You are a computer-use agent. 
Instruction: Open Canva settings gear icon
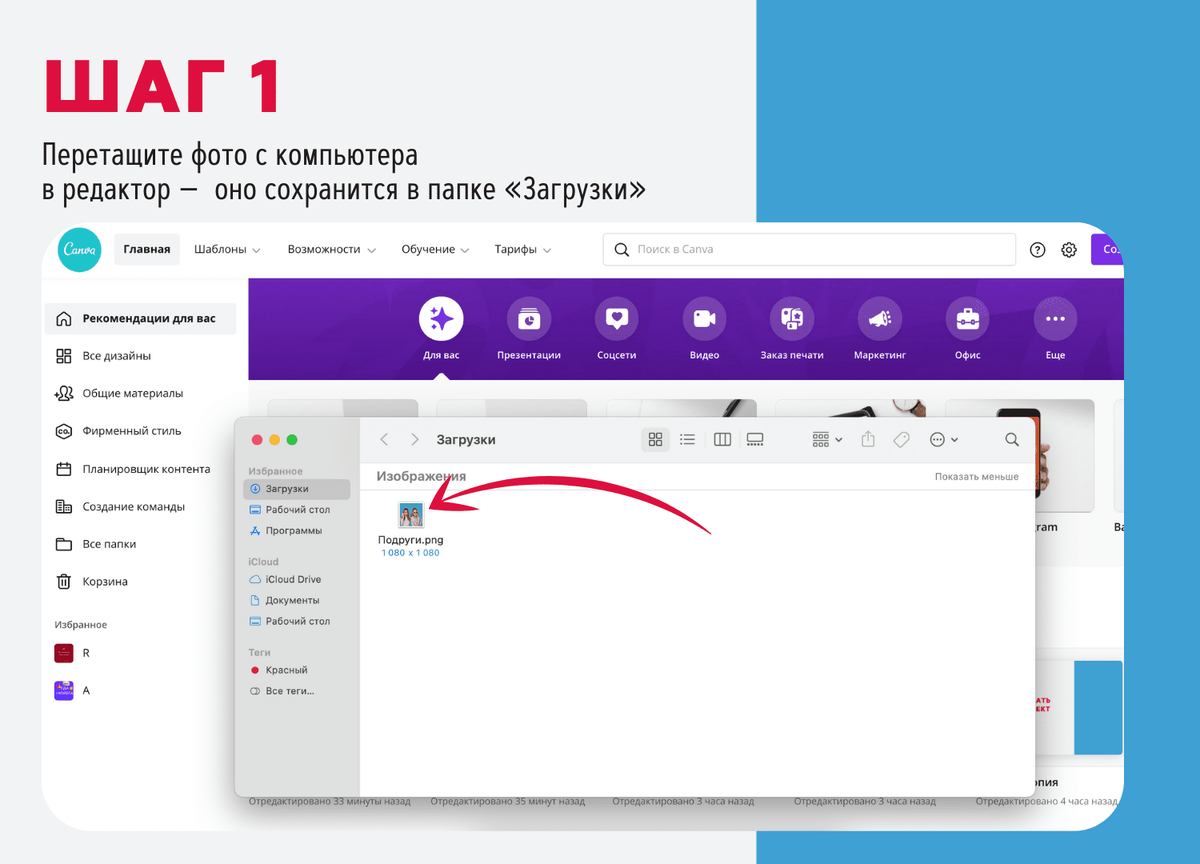click(x=1069, y=250)
